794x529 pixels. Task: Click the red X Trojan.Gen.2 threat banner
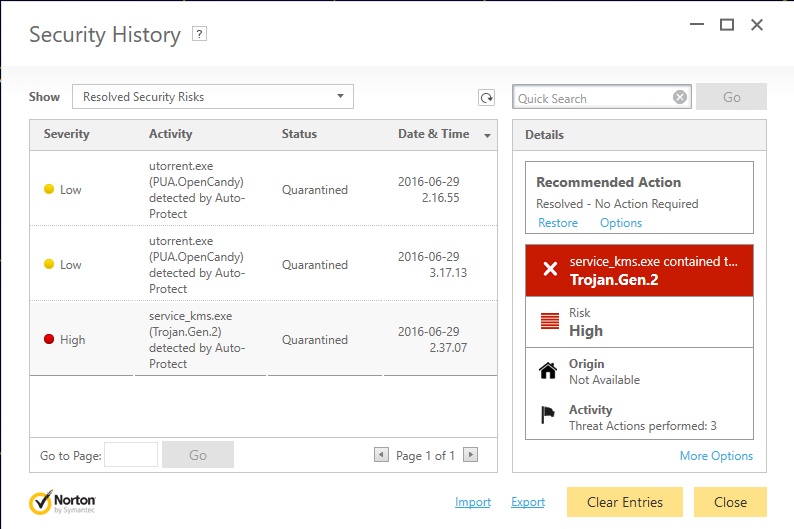[x=639, y=270]
